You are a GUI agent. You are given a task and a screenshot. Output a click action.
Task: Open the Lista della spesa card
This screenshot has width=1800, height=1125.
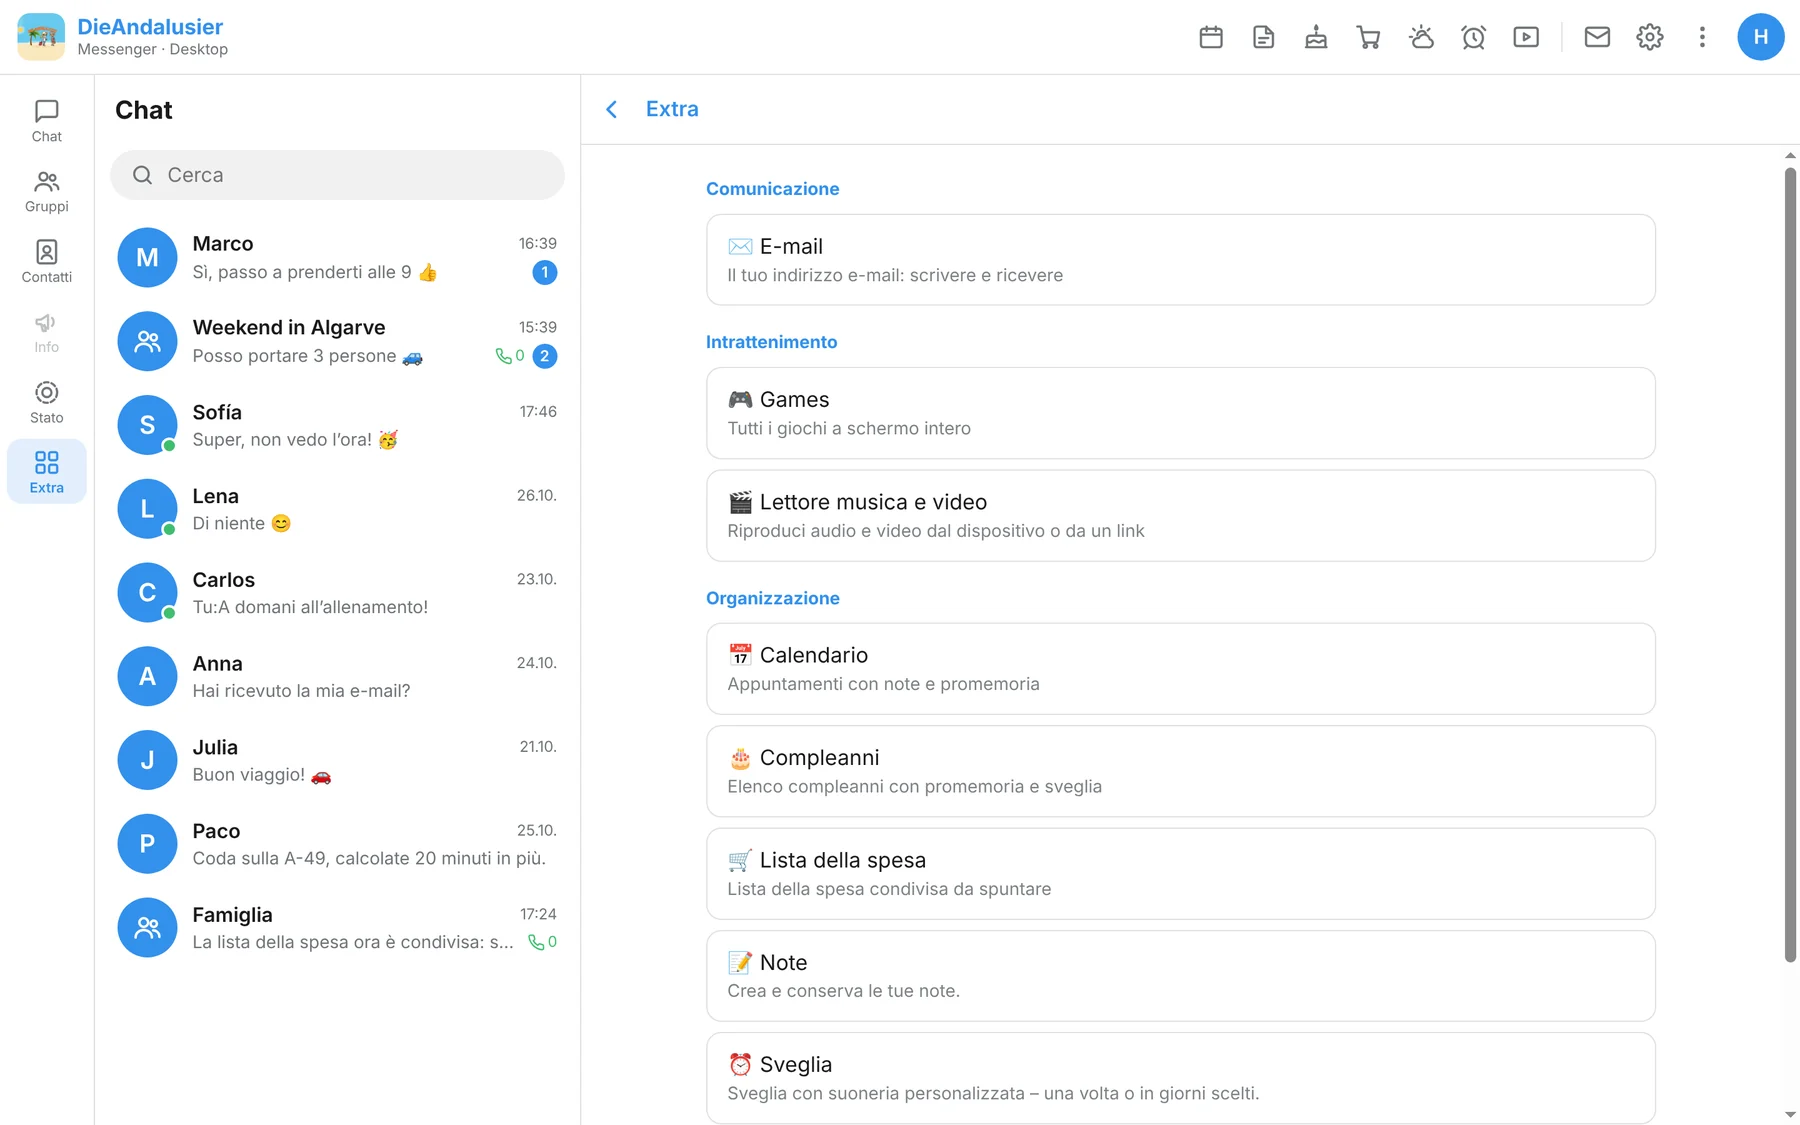(1180, 874)
